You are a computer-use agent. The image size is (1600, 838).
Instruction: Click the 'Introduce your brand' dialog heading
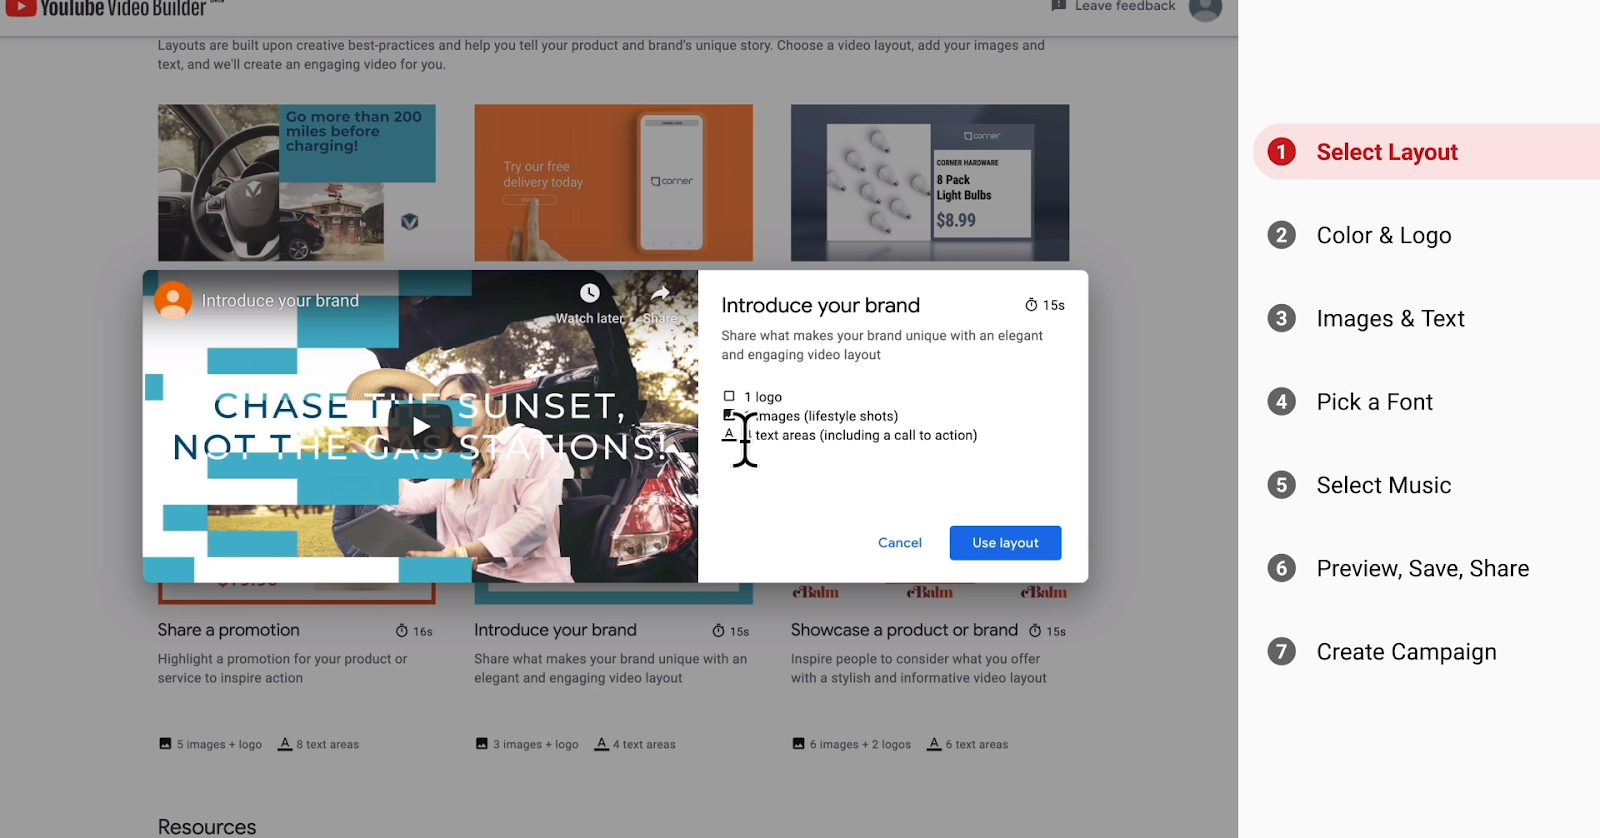coord(820,305)
